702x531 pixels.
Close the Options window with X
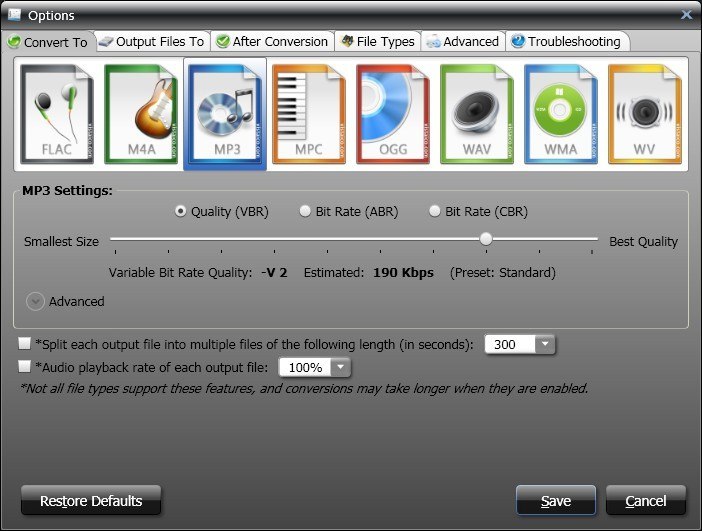686,15
